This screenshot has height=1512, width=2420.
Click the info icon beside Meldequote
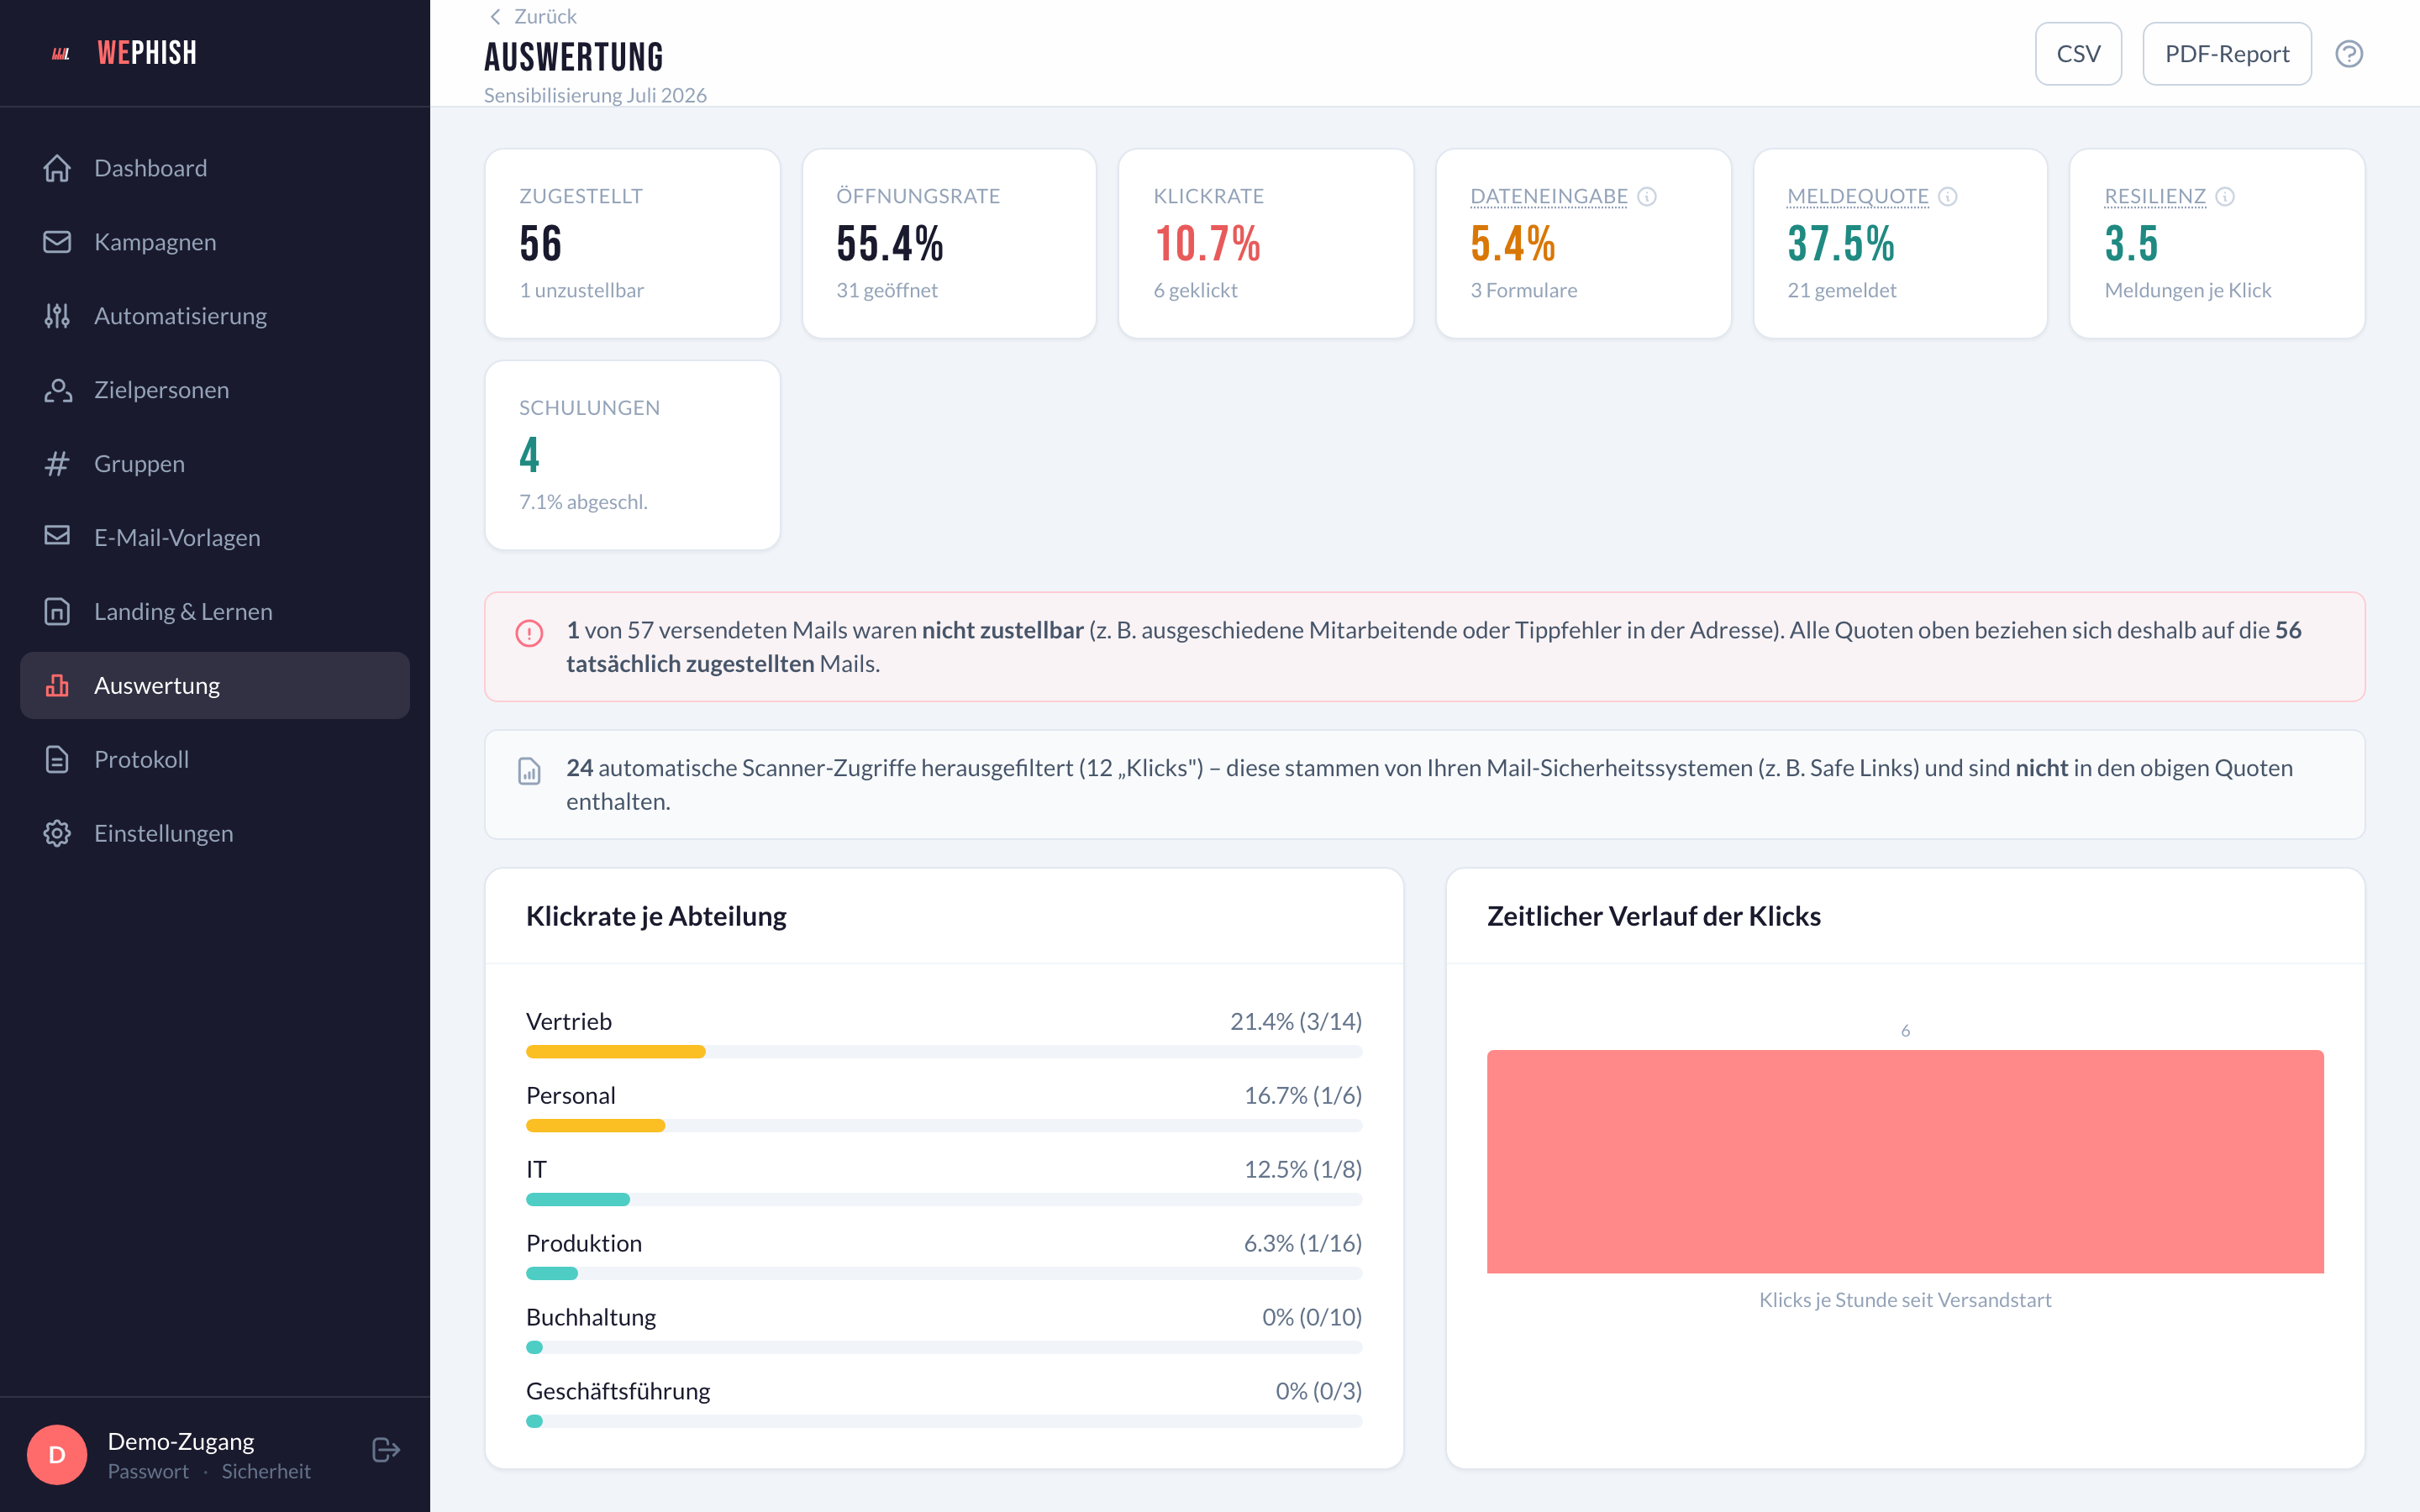pos(1947,196)
